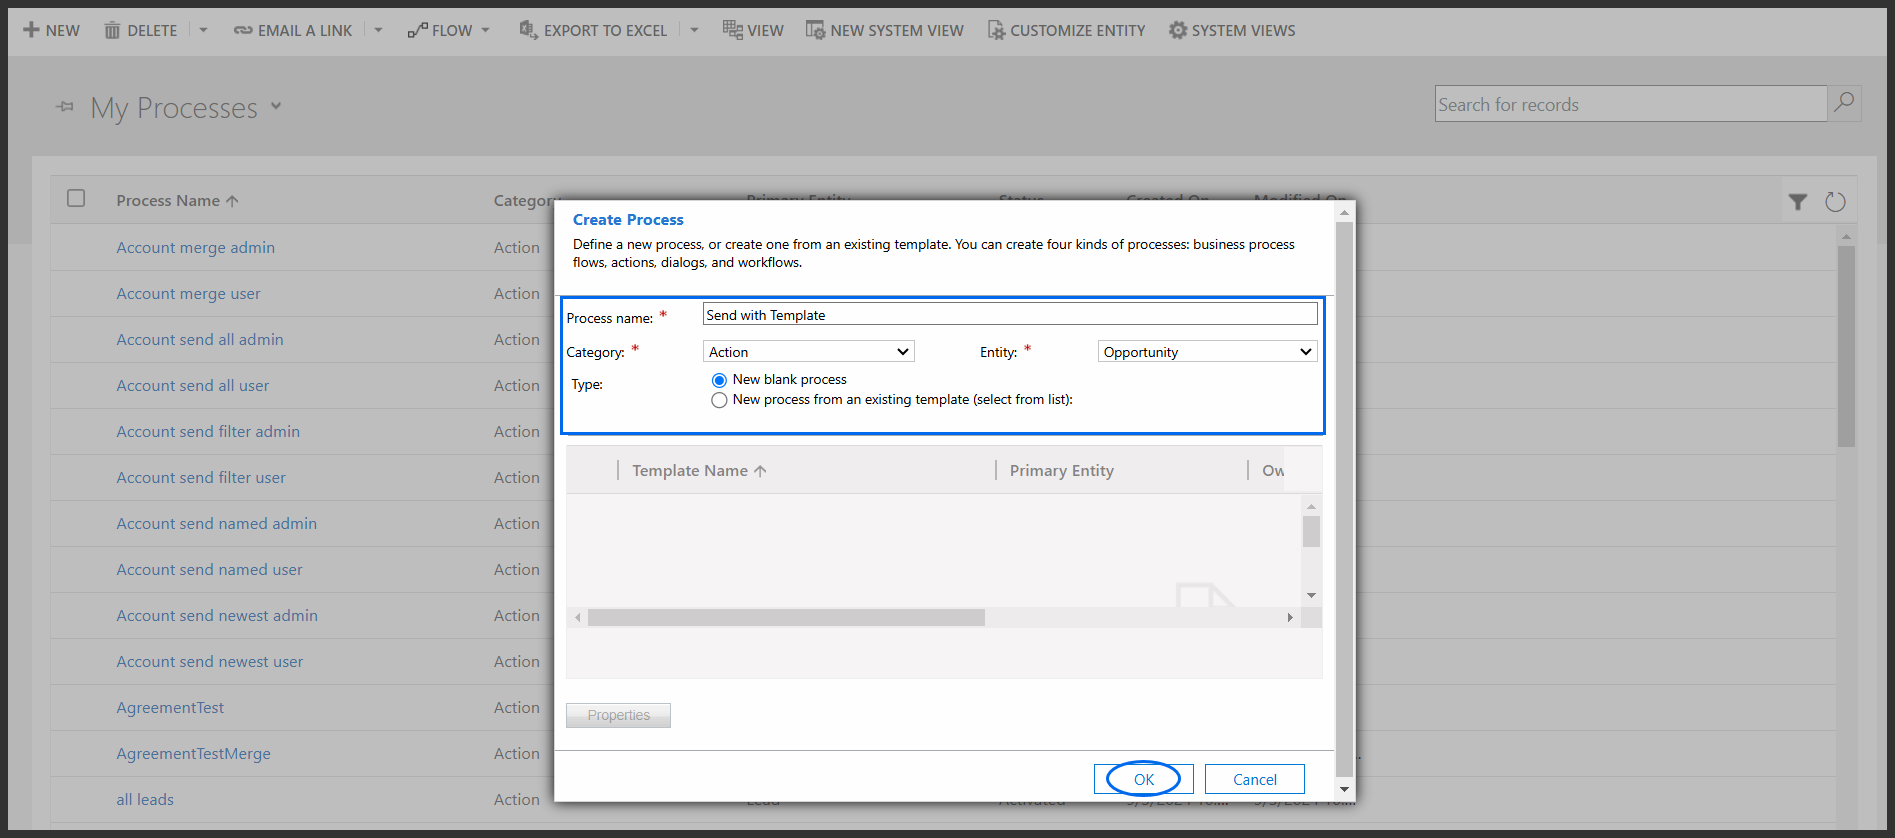Click the template list horizontal scrollbar

click(x=786, y=618)
